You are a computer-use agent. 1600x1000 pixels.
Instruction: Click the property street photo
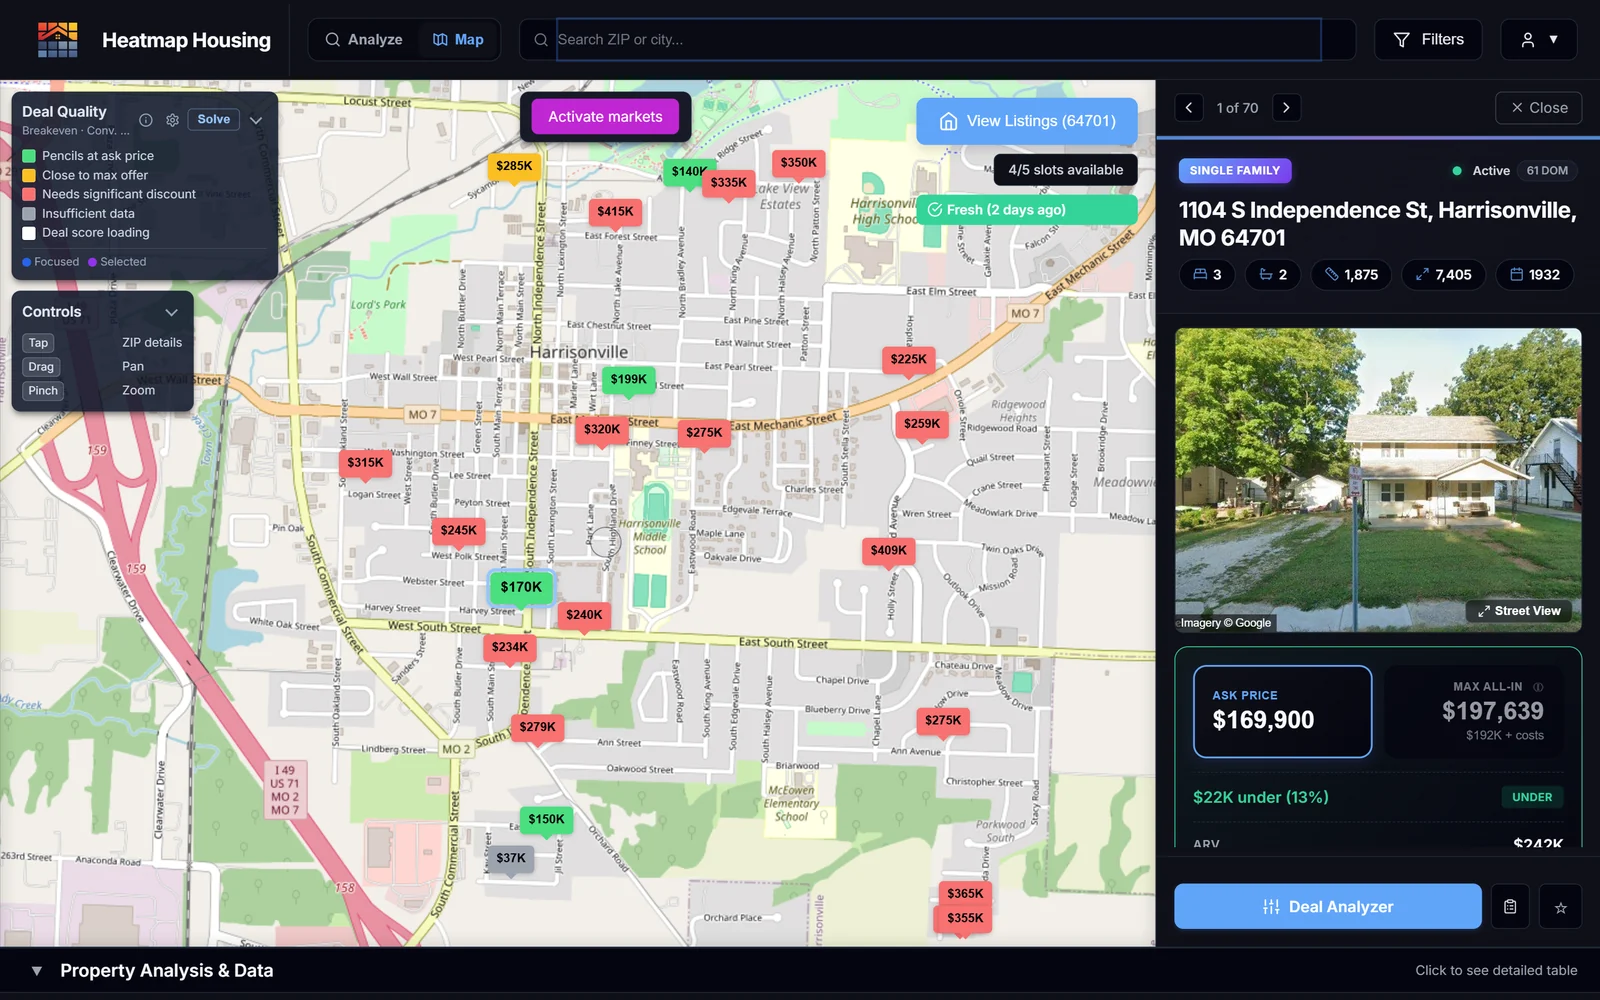point(1378,480)
